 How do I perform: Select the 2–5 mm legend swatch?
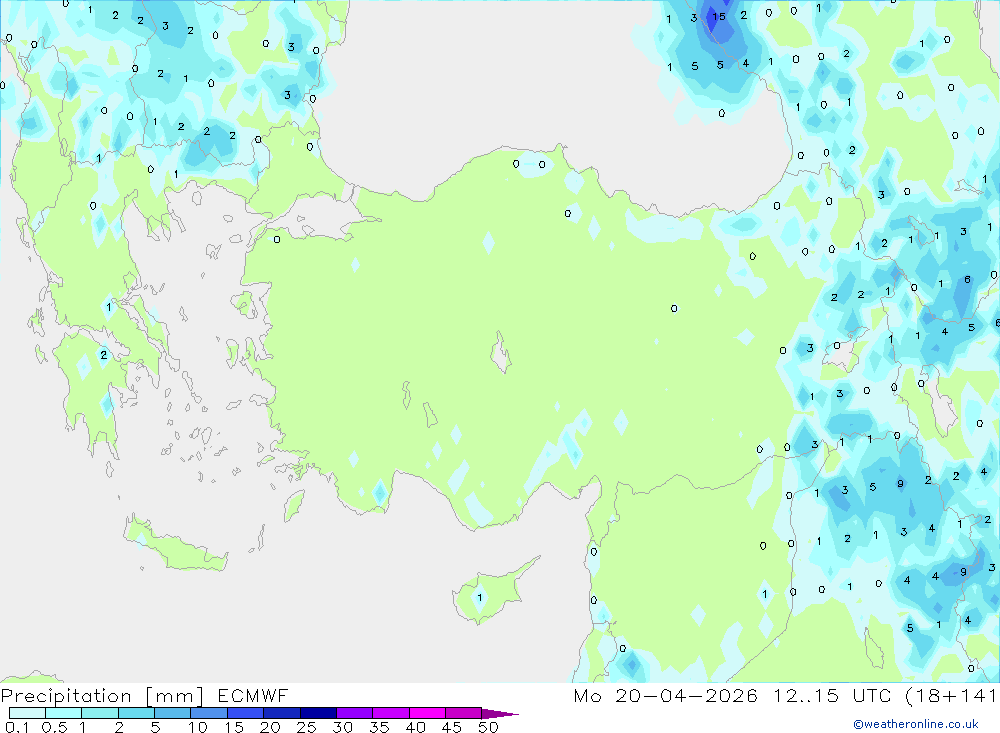point(136,713)
